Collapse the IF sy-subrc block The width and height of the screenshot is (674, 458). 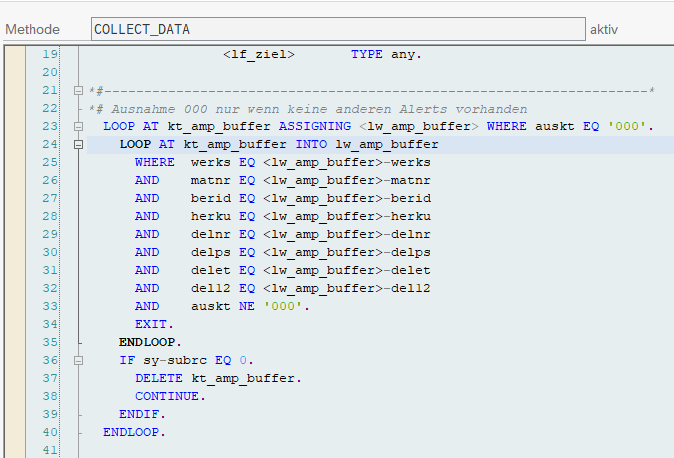(79, 361)
